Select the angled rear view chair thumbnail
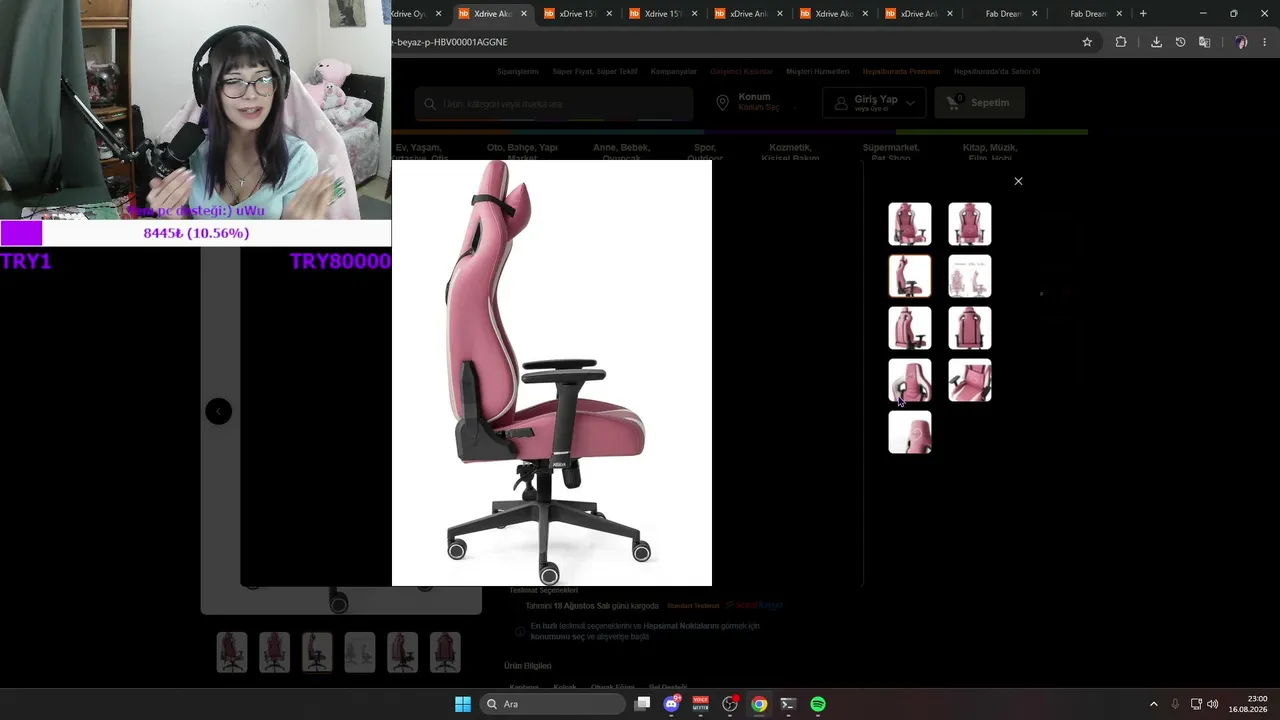1280x720 pixels. tap(910, 328)
